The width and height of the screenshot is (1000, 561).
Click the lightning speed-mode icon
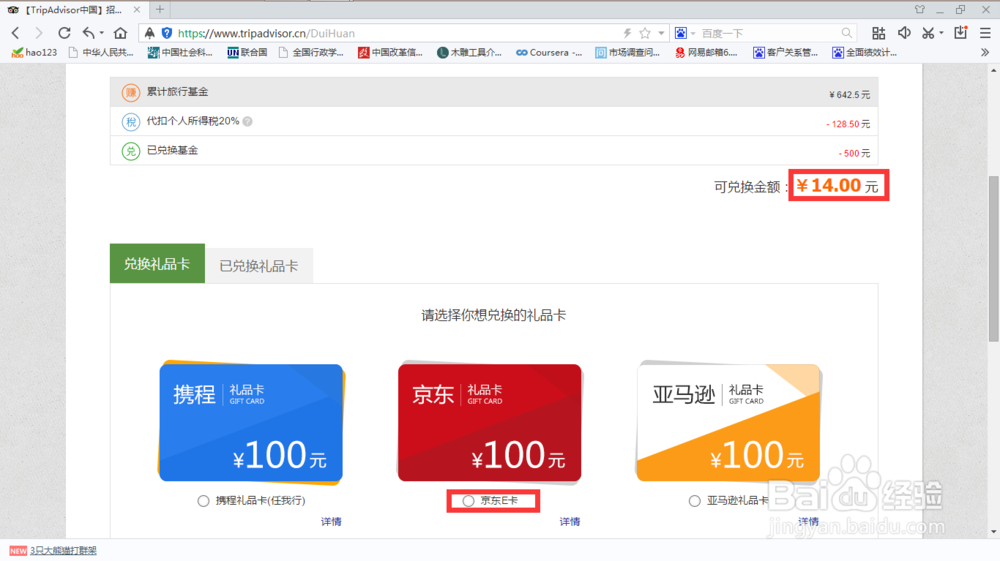[x=627, y=33]
